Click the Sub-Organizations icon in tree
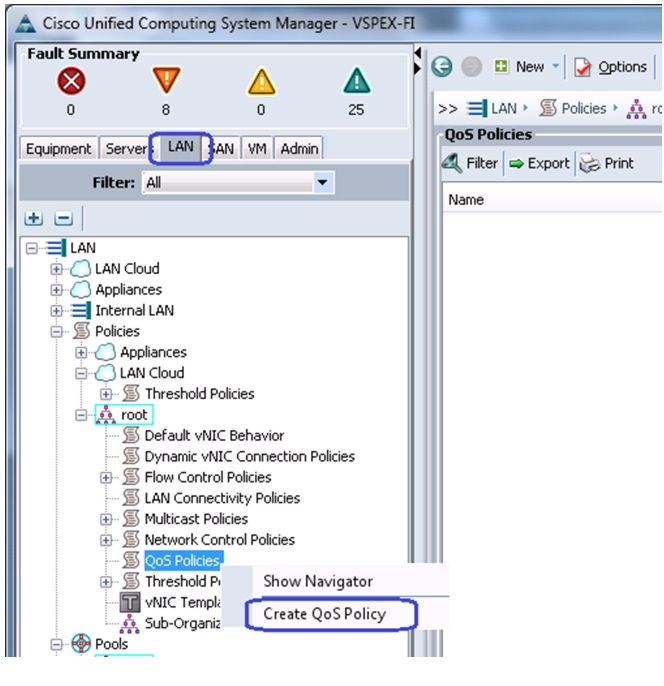The height and width of the screenshot is (686, 664). click(129, 623)
